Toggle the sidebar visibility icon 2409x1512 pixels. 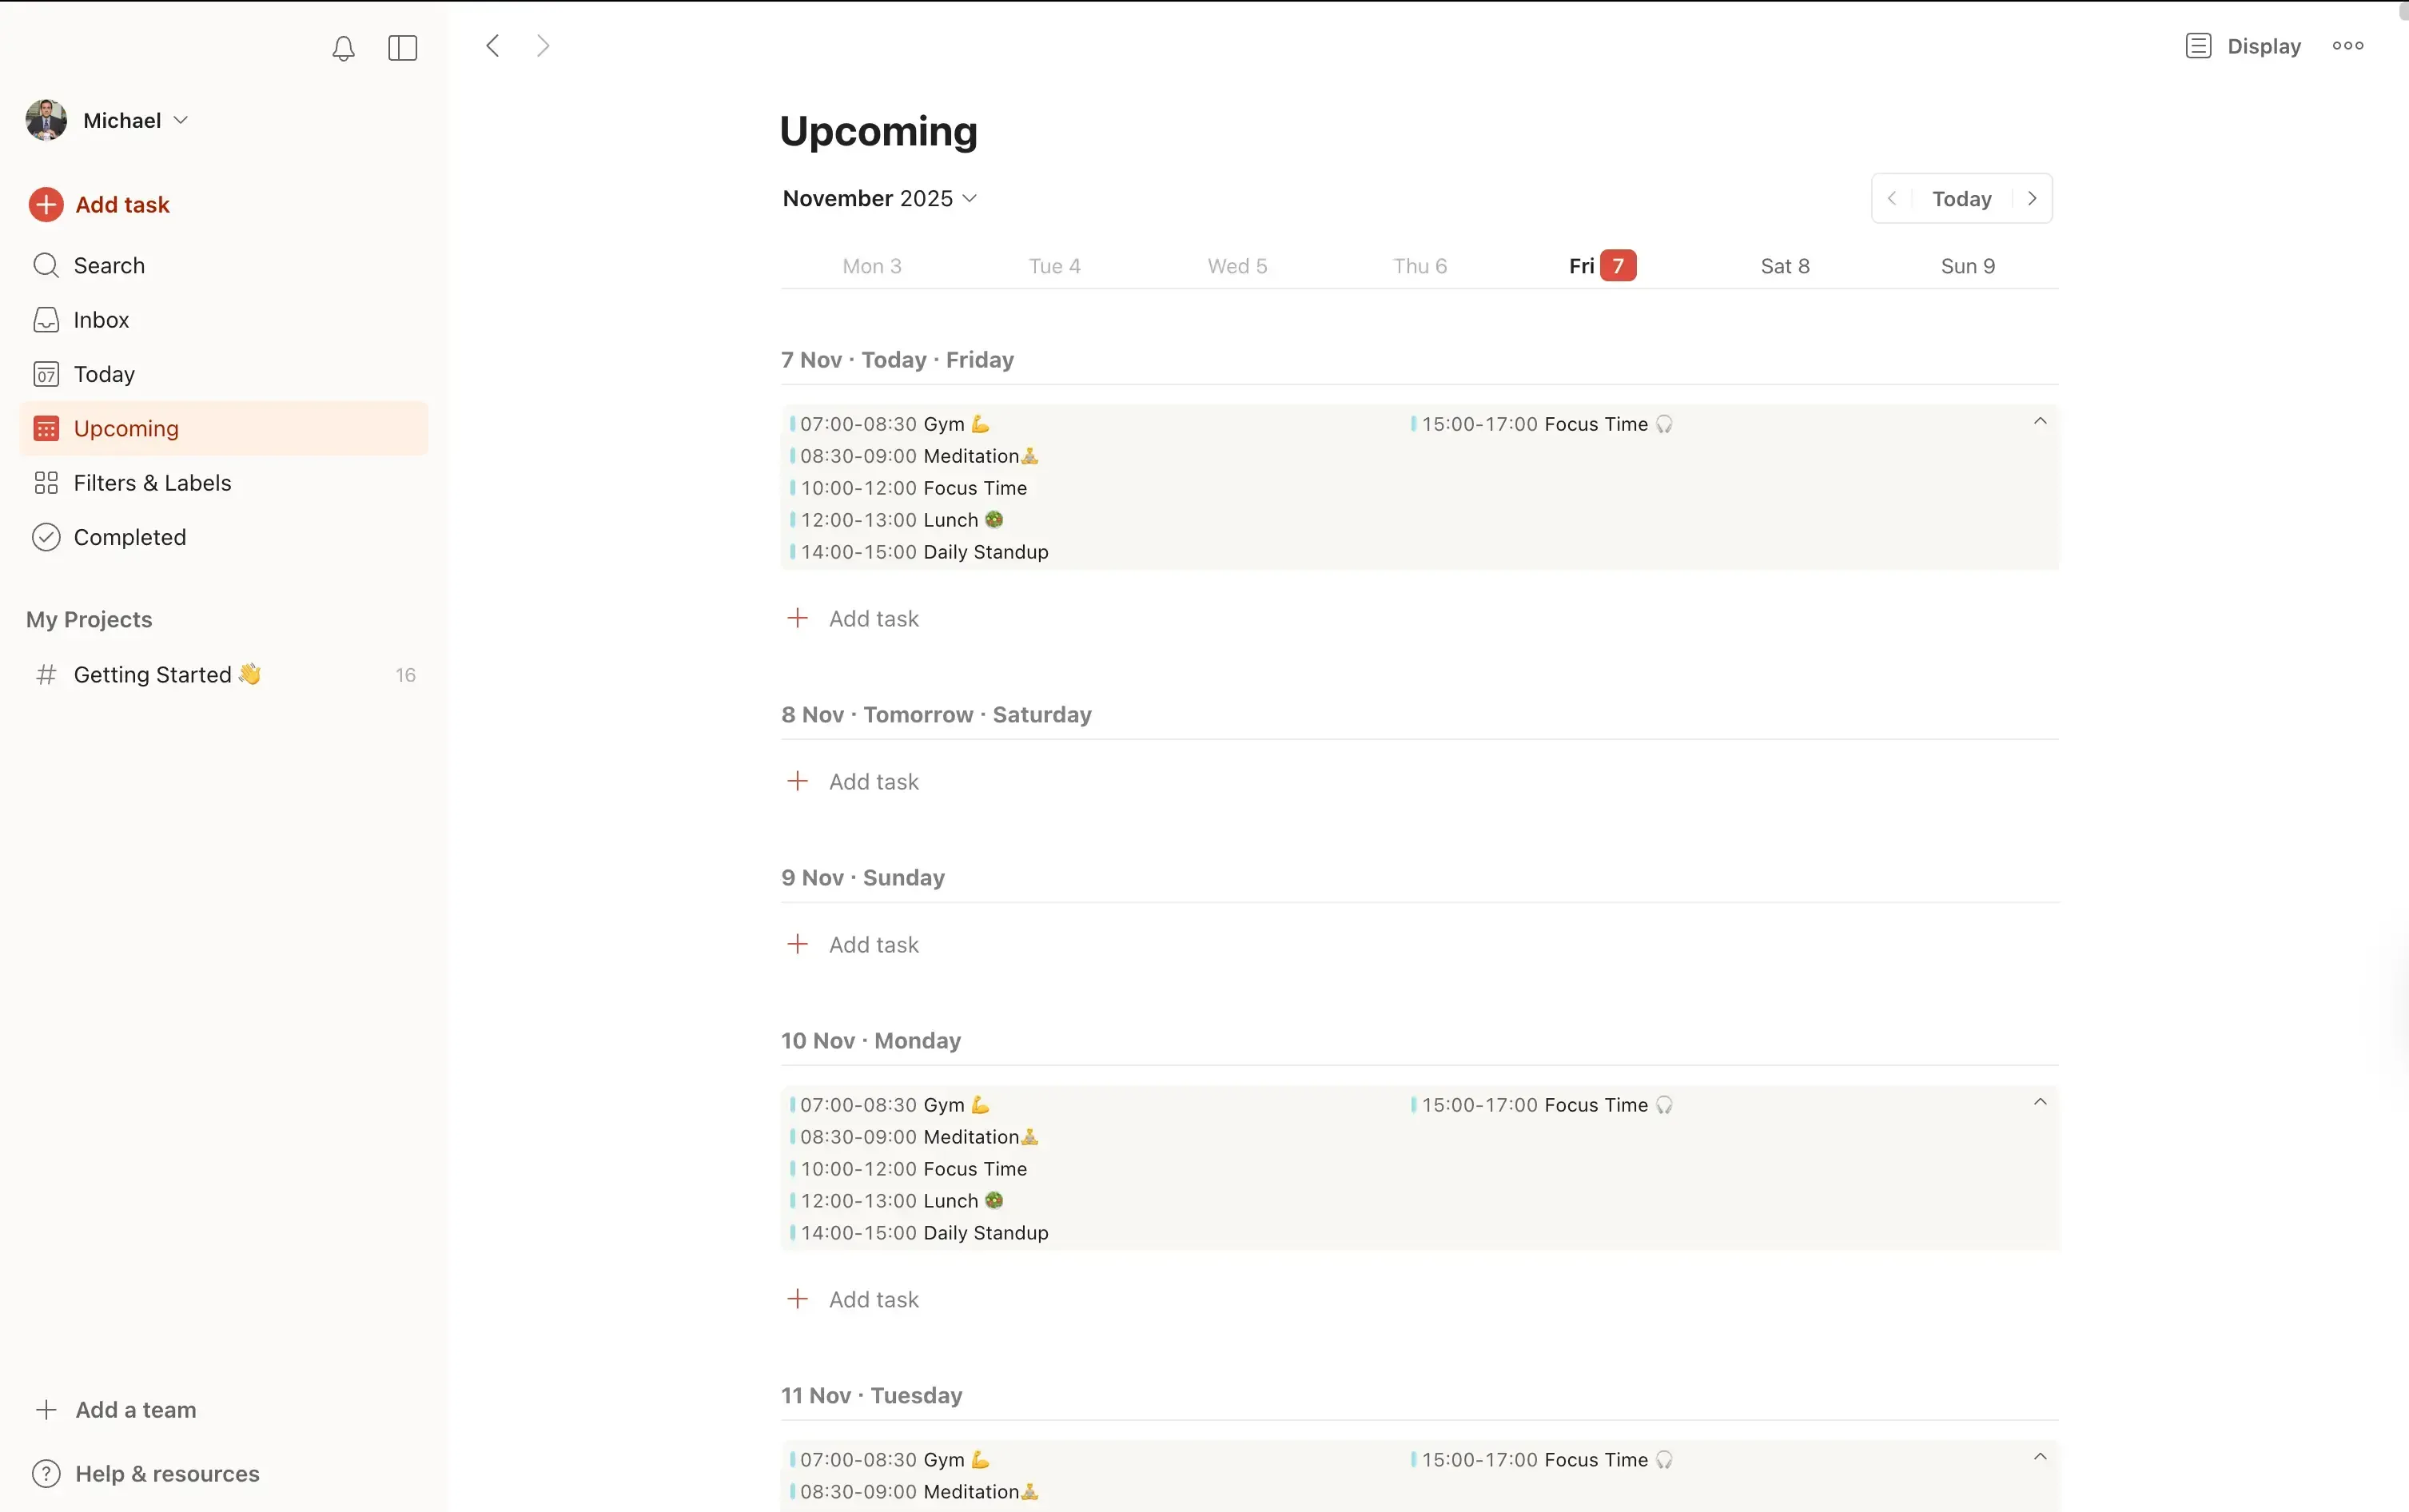402,47
